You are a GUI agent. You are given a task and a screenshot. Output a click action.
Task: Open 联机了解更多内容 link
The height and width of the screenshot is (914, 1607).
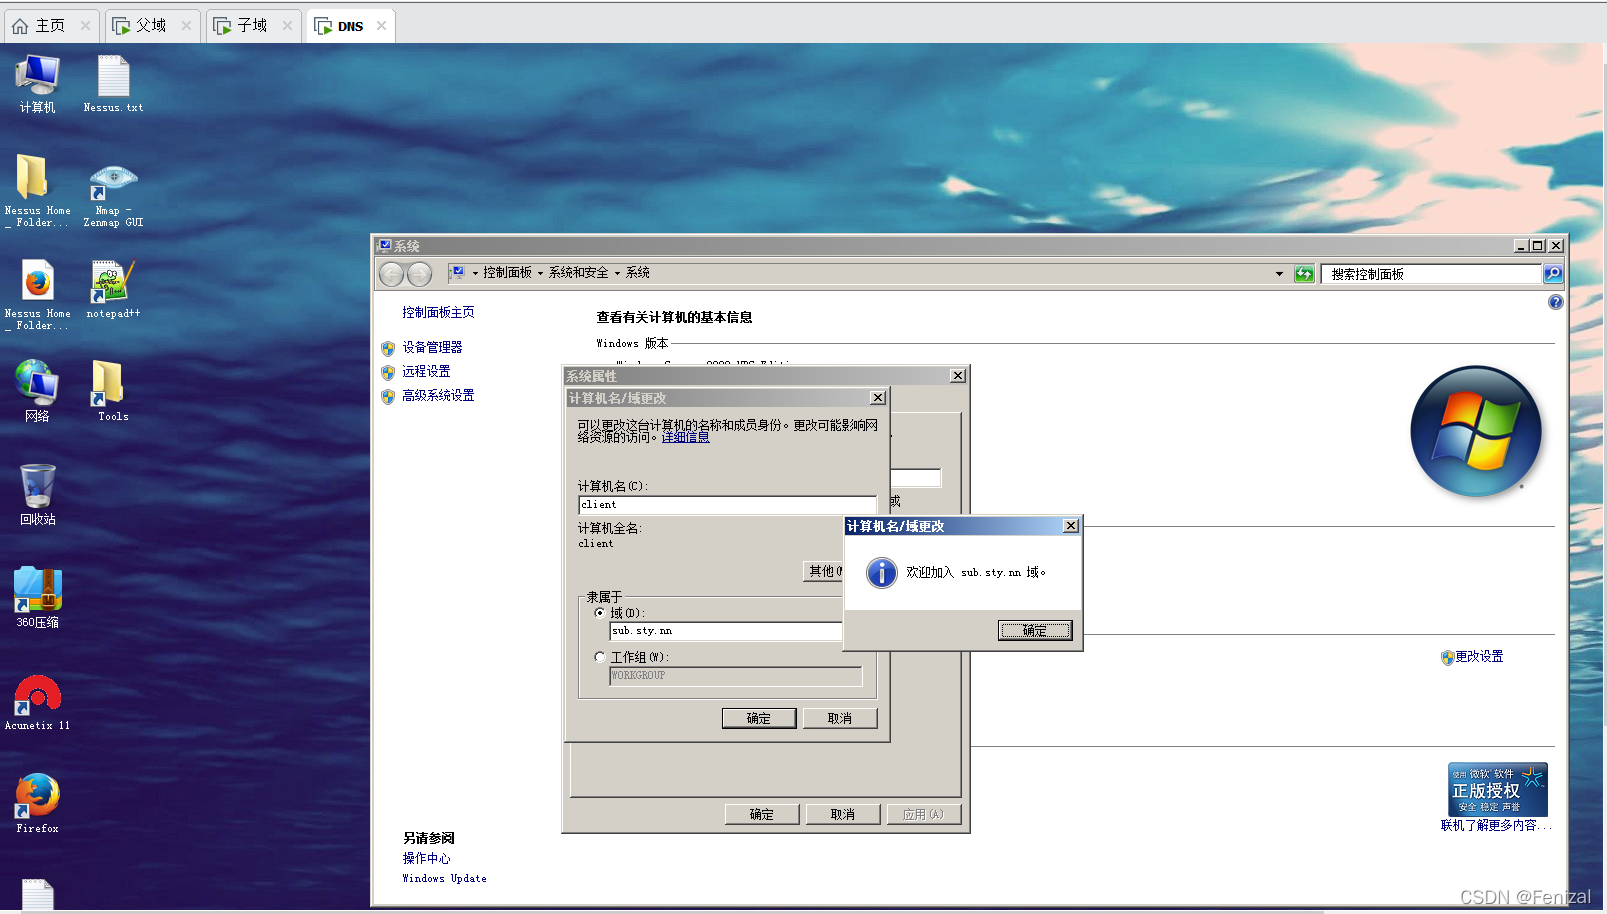(x=1494, y=825)
